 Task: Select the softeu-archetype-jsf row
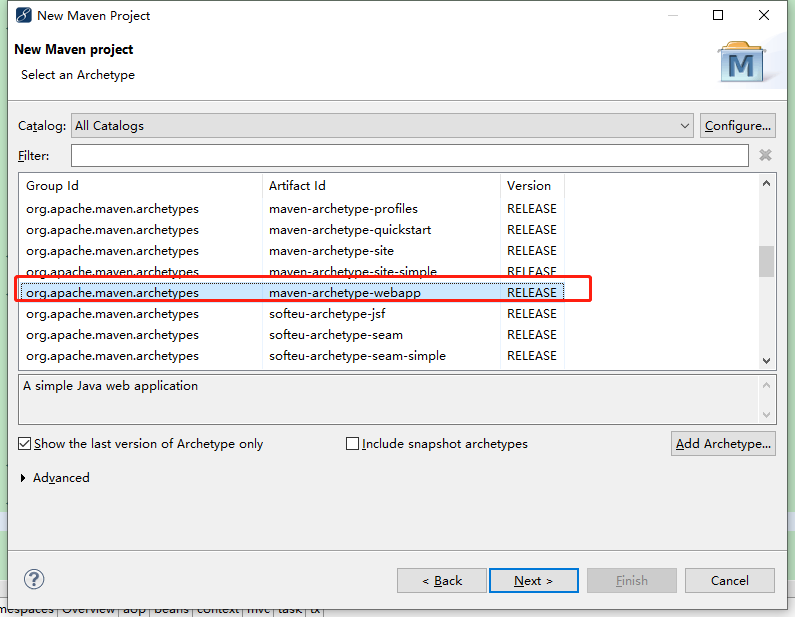292,314
